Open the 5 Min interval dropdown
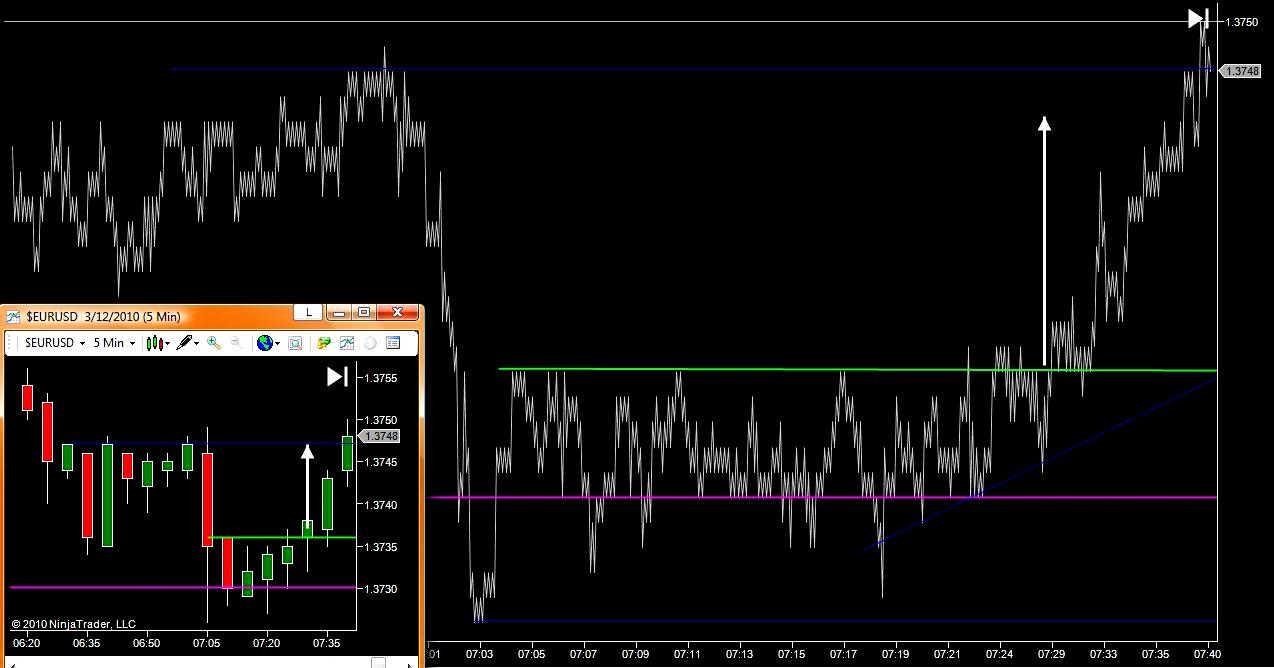The height and width of the screenshot is (668, 1274). [x=114, y=343]
